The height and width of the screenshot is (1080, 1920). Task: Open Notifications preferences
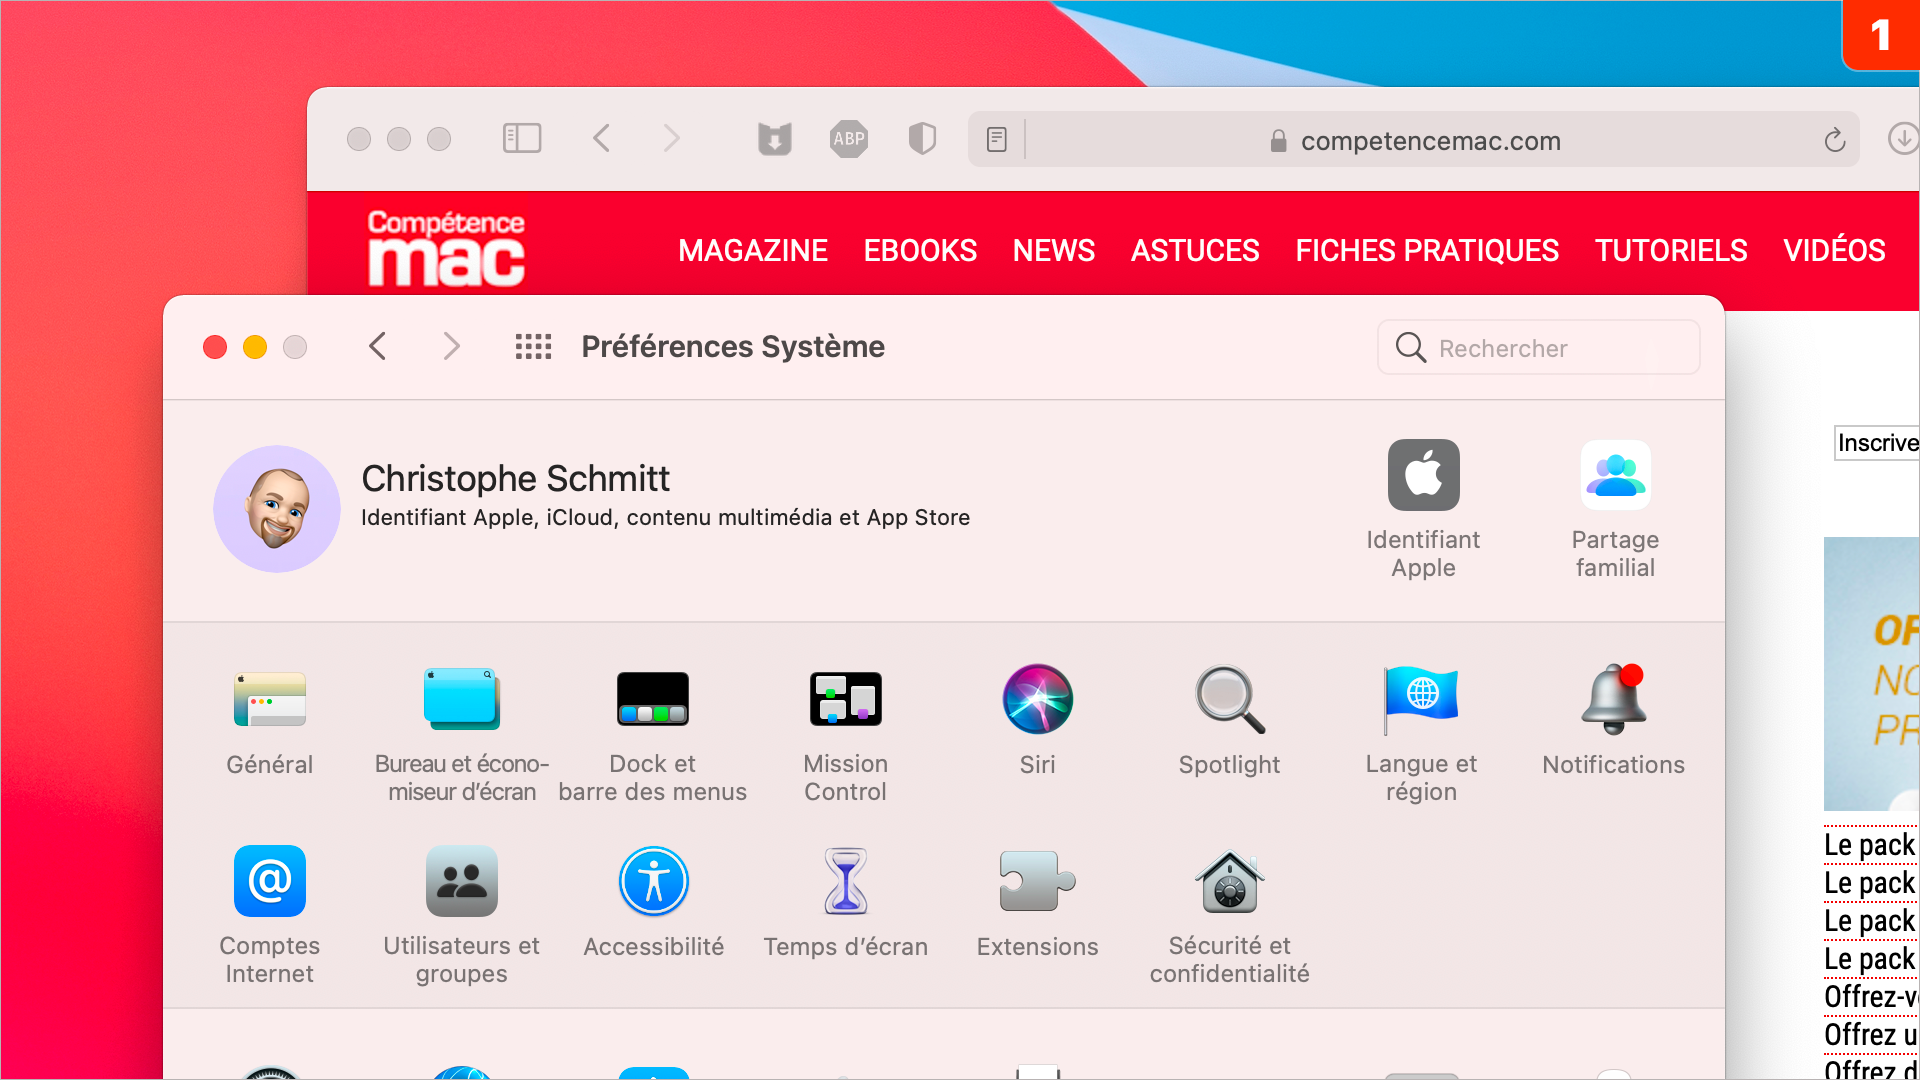point(1613,722)
